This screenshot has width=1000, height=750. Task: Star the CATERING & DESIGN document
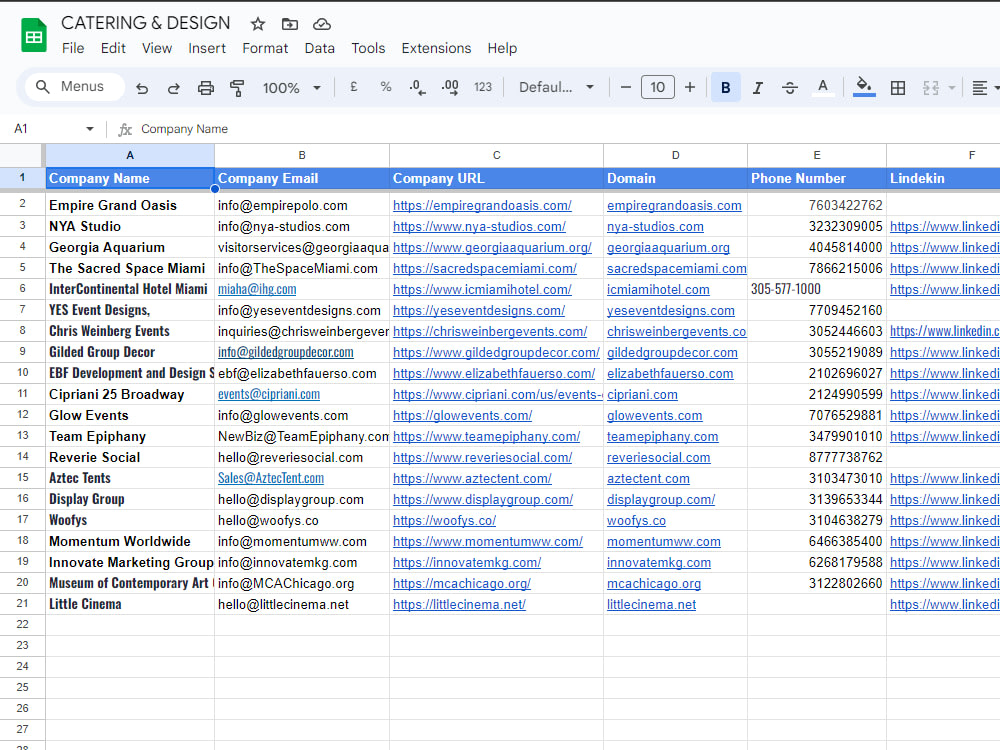[258, 24]
